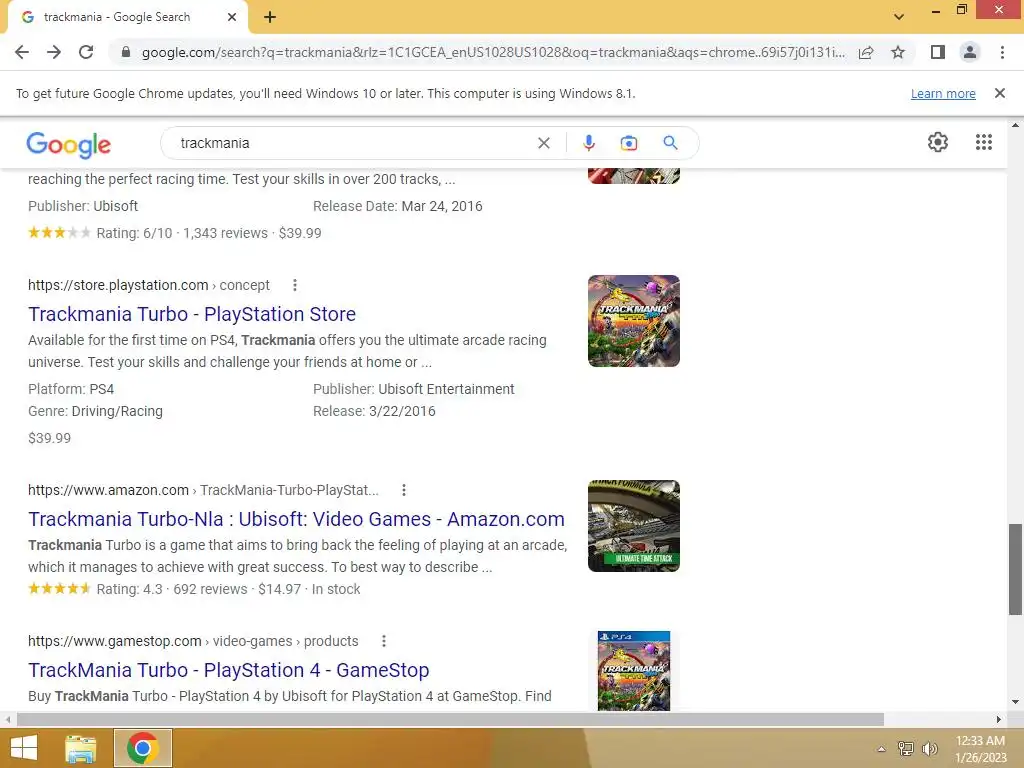Open the tab search dropdown arrow

(899, 17)
